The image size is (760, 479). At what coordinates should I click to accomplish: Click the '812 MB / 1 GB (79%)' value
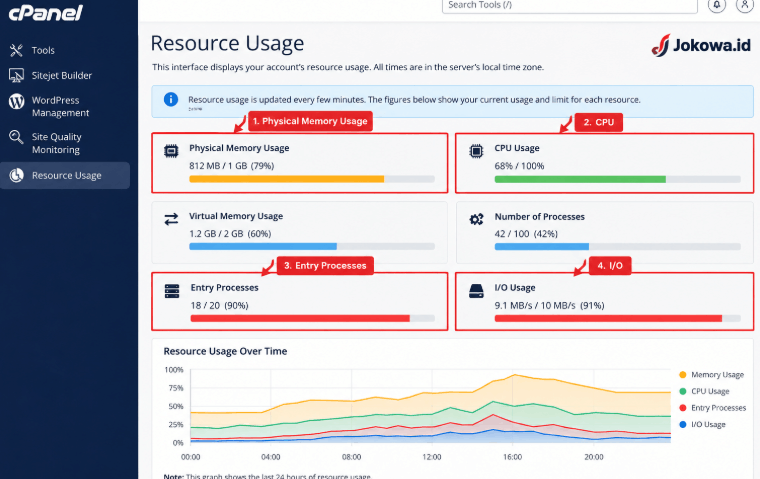[232, 166]
